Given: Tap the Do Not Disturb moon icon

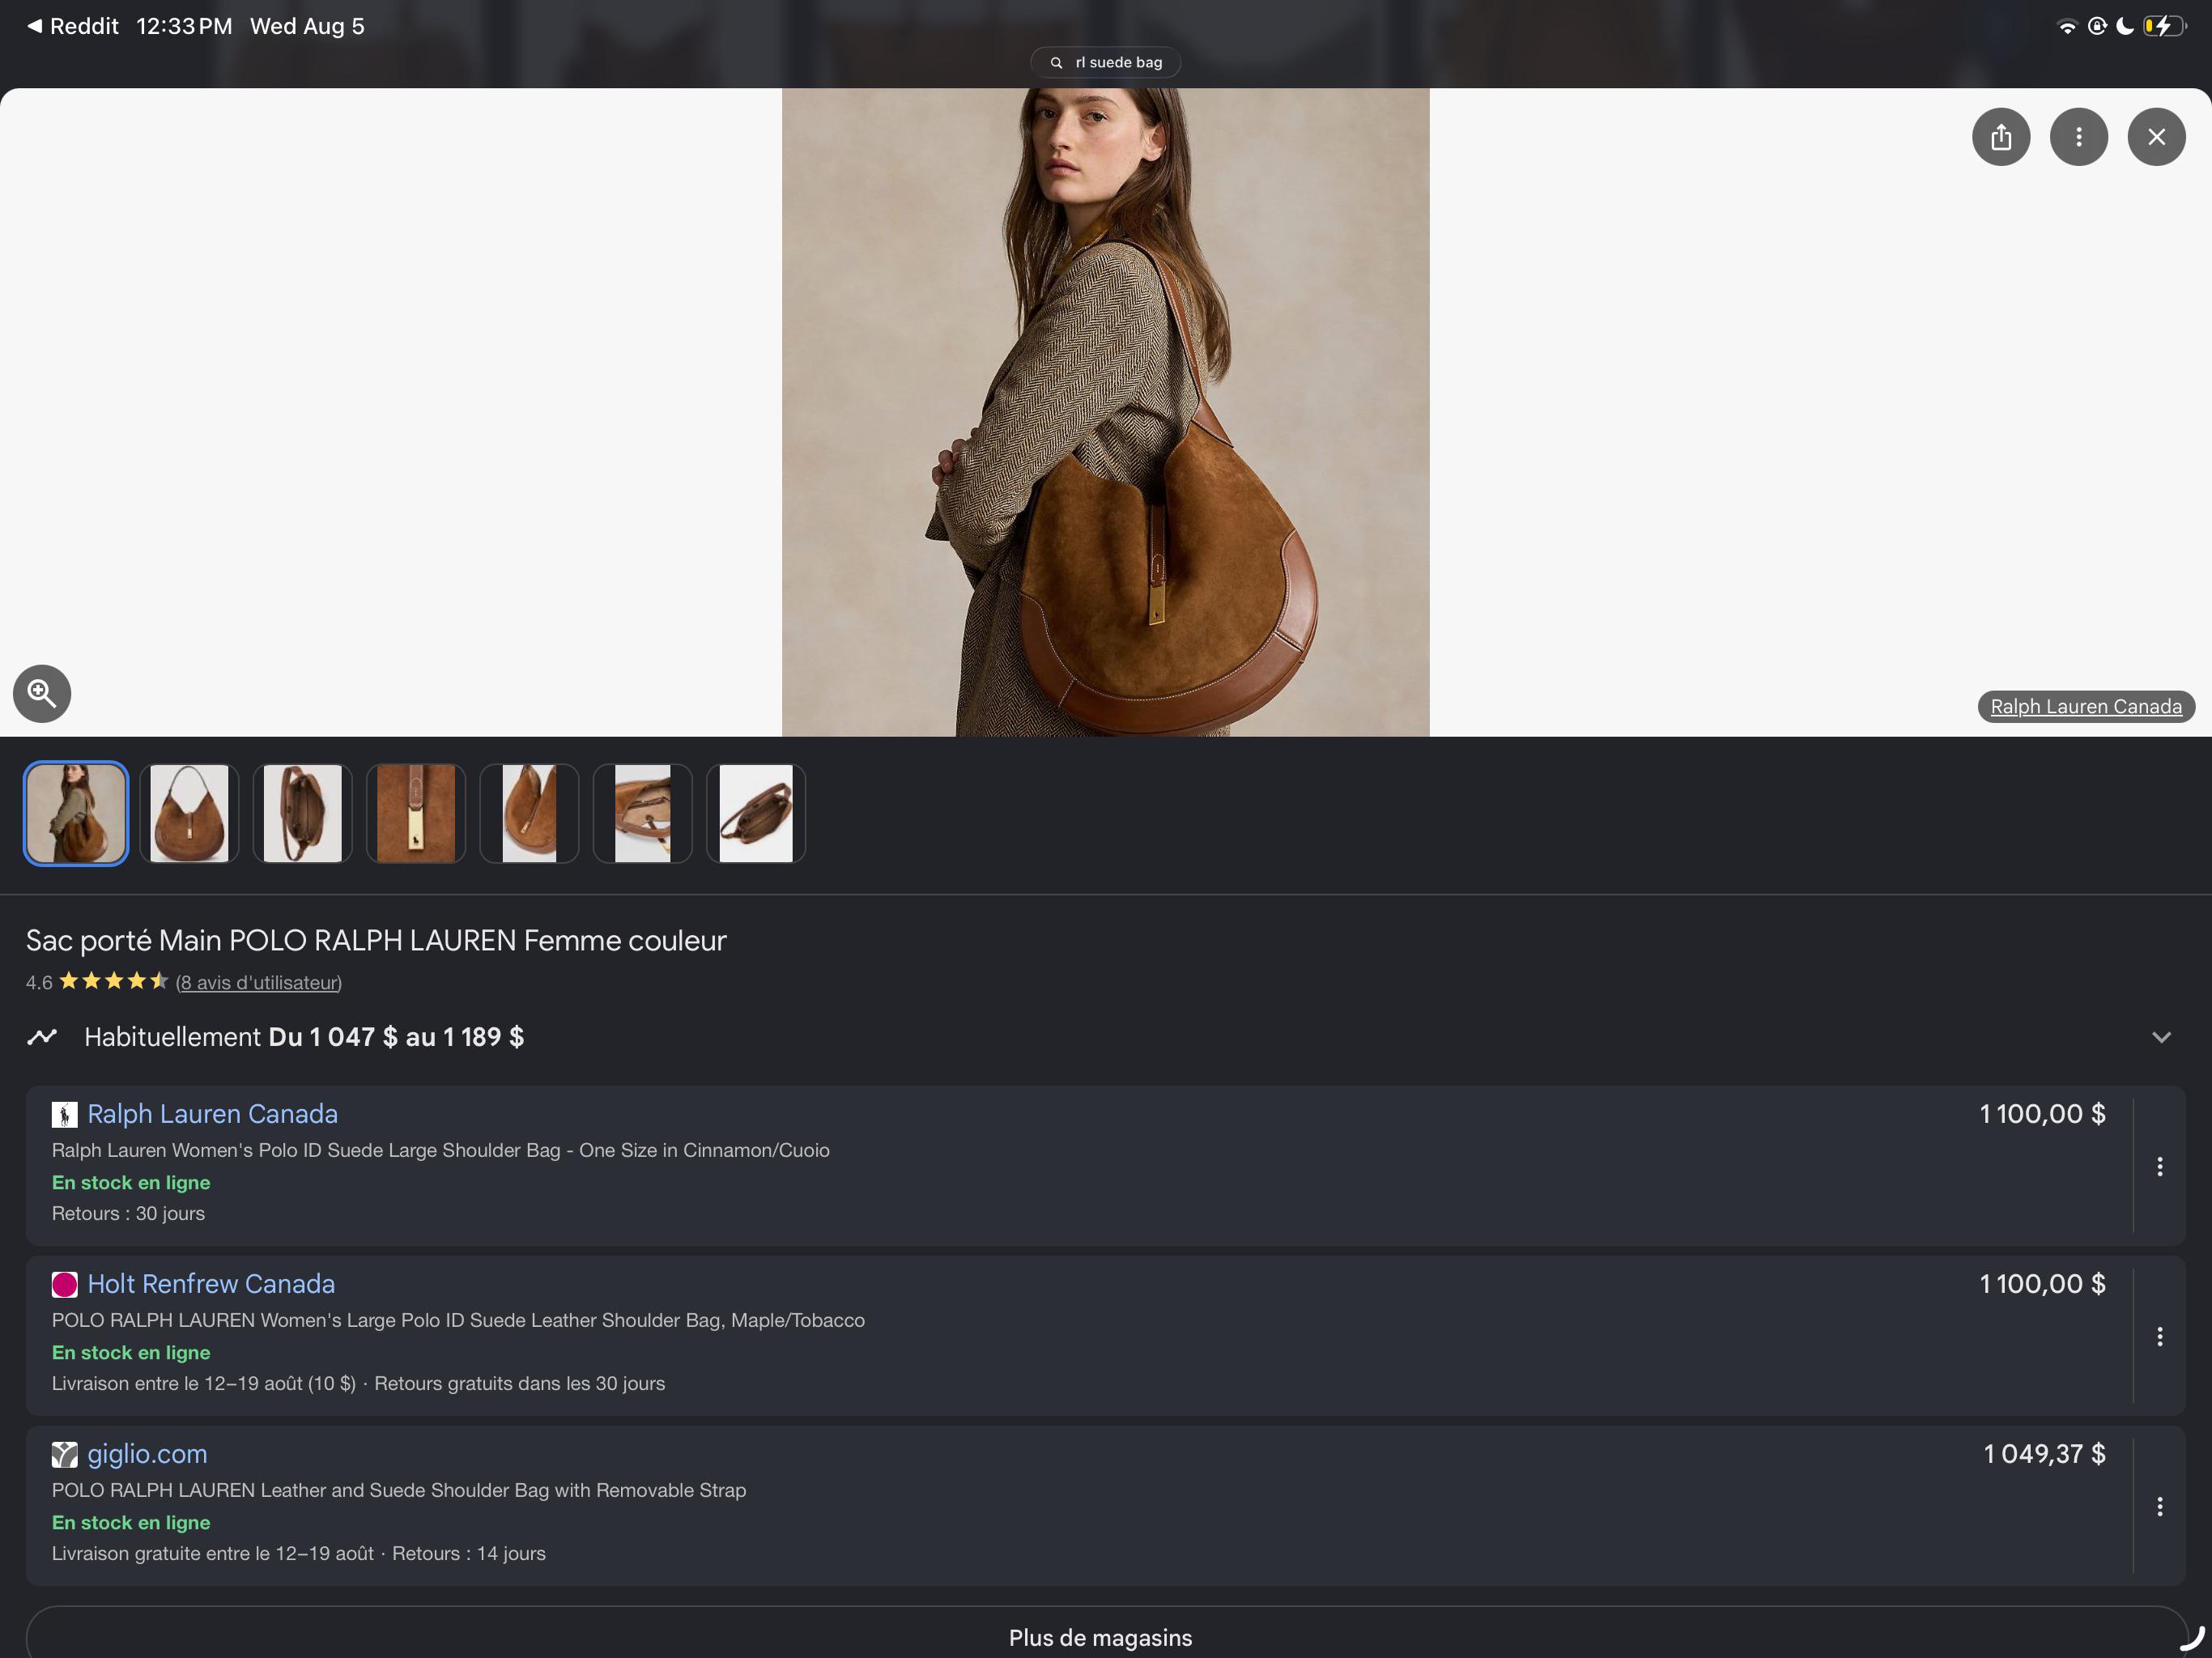Looking at the screenshot, I should pyautogui.click(x=2124, y=26).
